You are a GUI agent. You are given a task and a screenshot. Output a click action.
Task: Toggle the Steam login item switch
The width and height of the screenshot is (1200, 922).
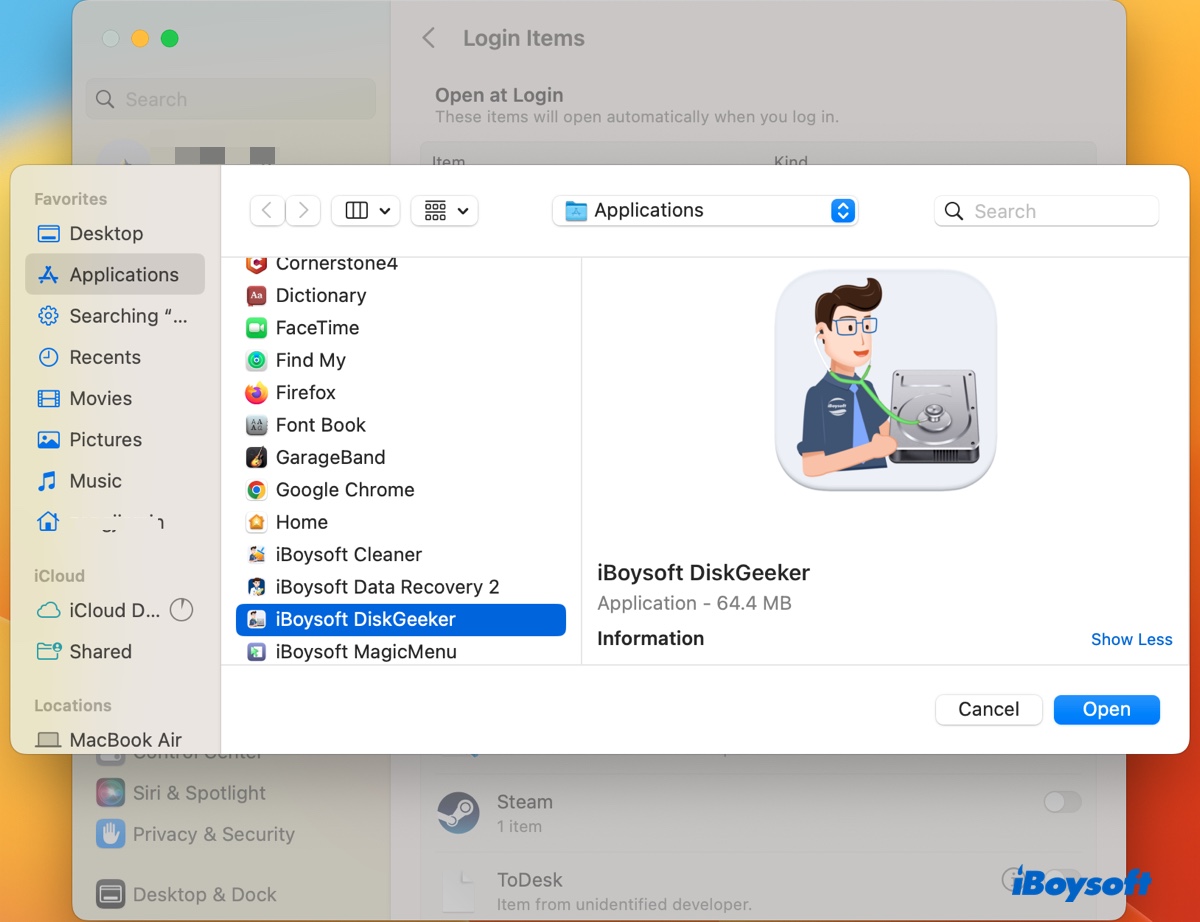click(1062, 802)
